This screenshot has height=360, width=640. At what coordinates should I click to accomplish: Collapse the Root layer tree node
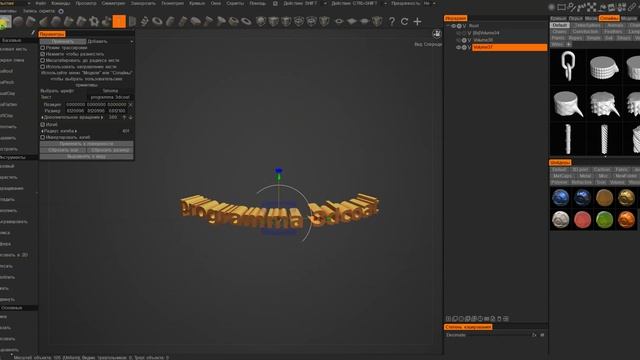(x=448, y=26)
